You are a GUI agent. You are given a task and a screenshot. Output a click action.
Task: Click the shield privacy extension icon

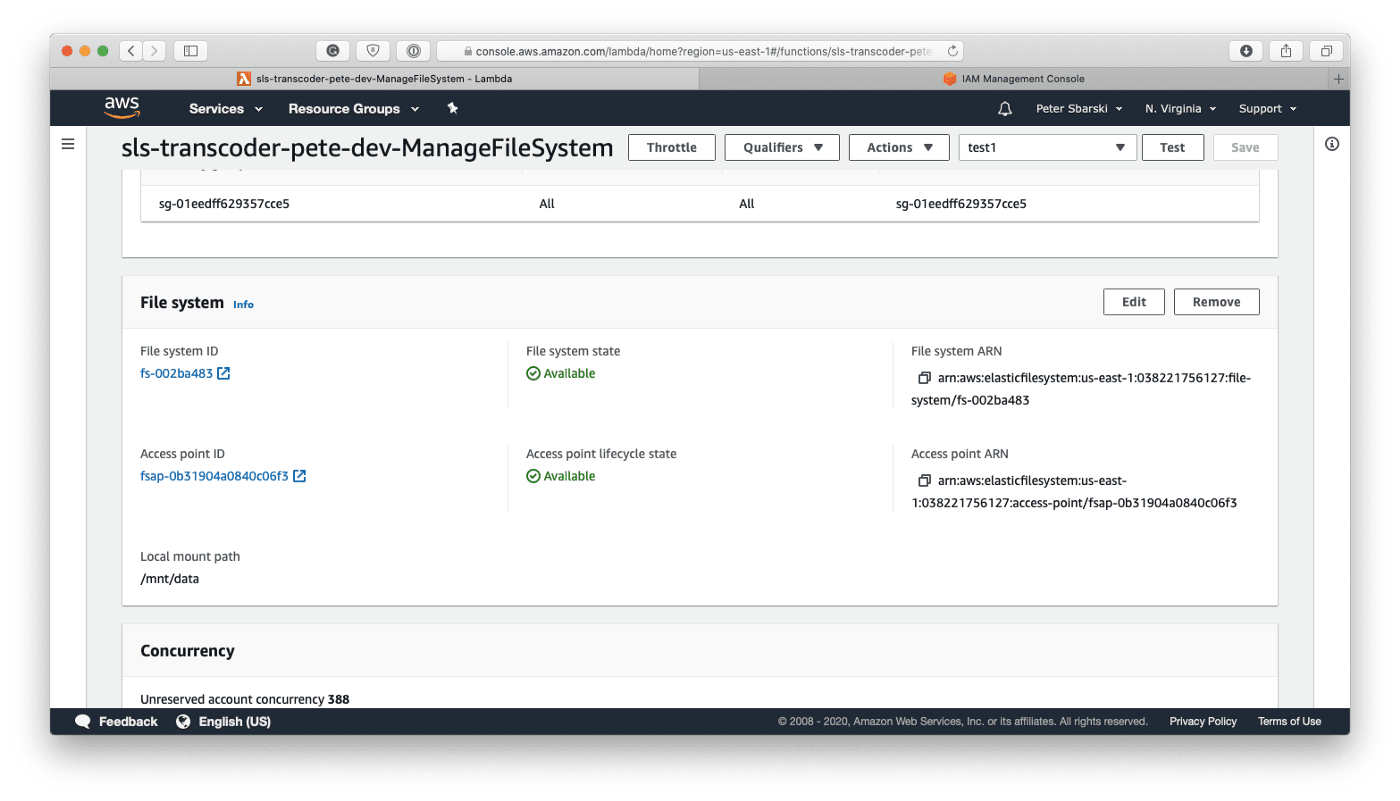(x=373, y=50)
